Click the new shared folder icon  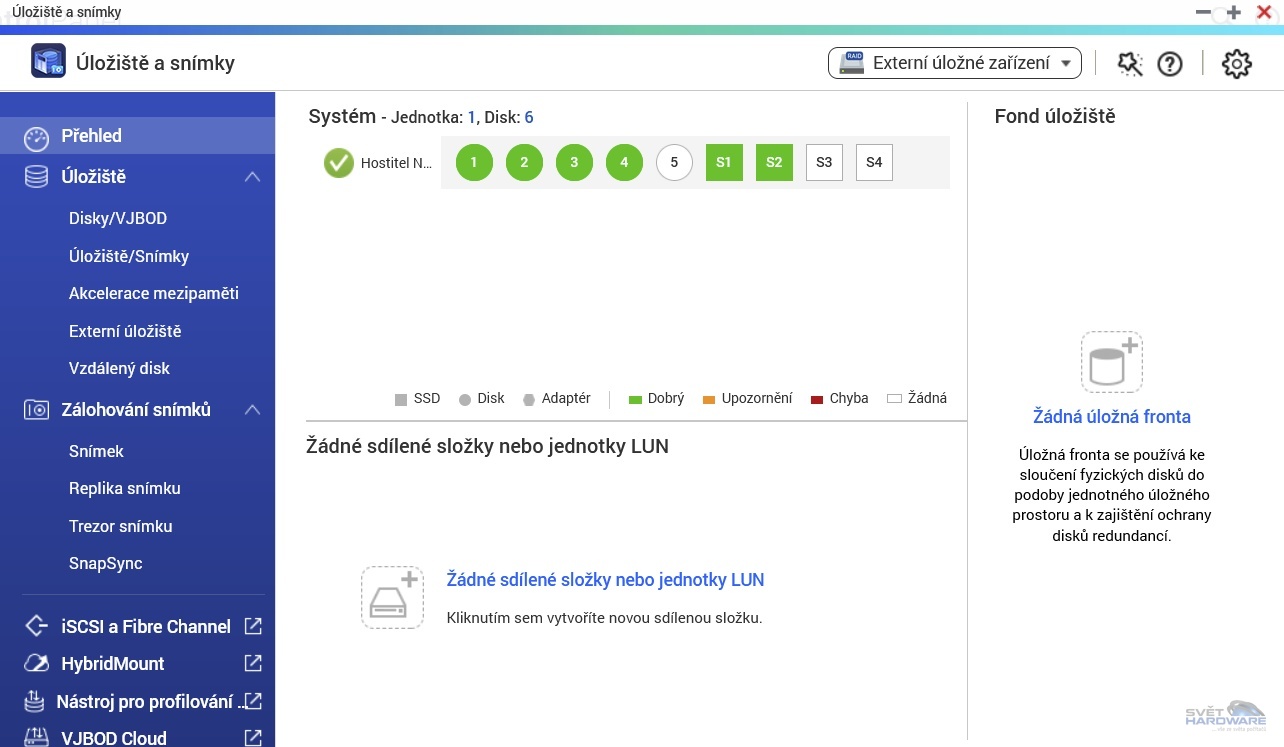point(392,597)
